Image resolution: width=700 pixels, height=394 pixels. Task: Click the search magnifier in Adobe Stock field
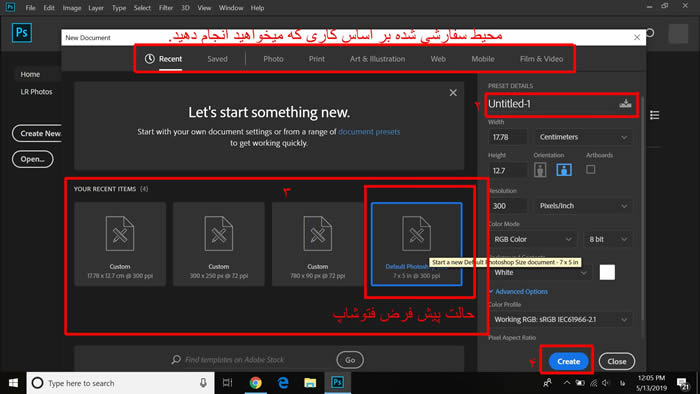point(176,360)
